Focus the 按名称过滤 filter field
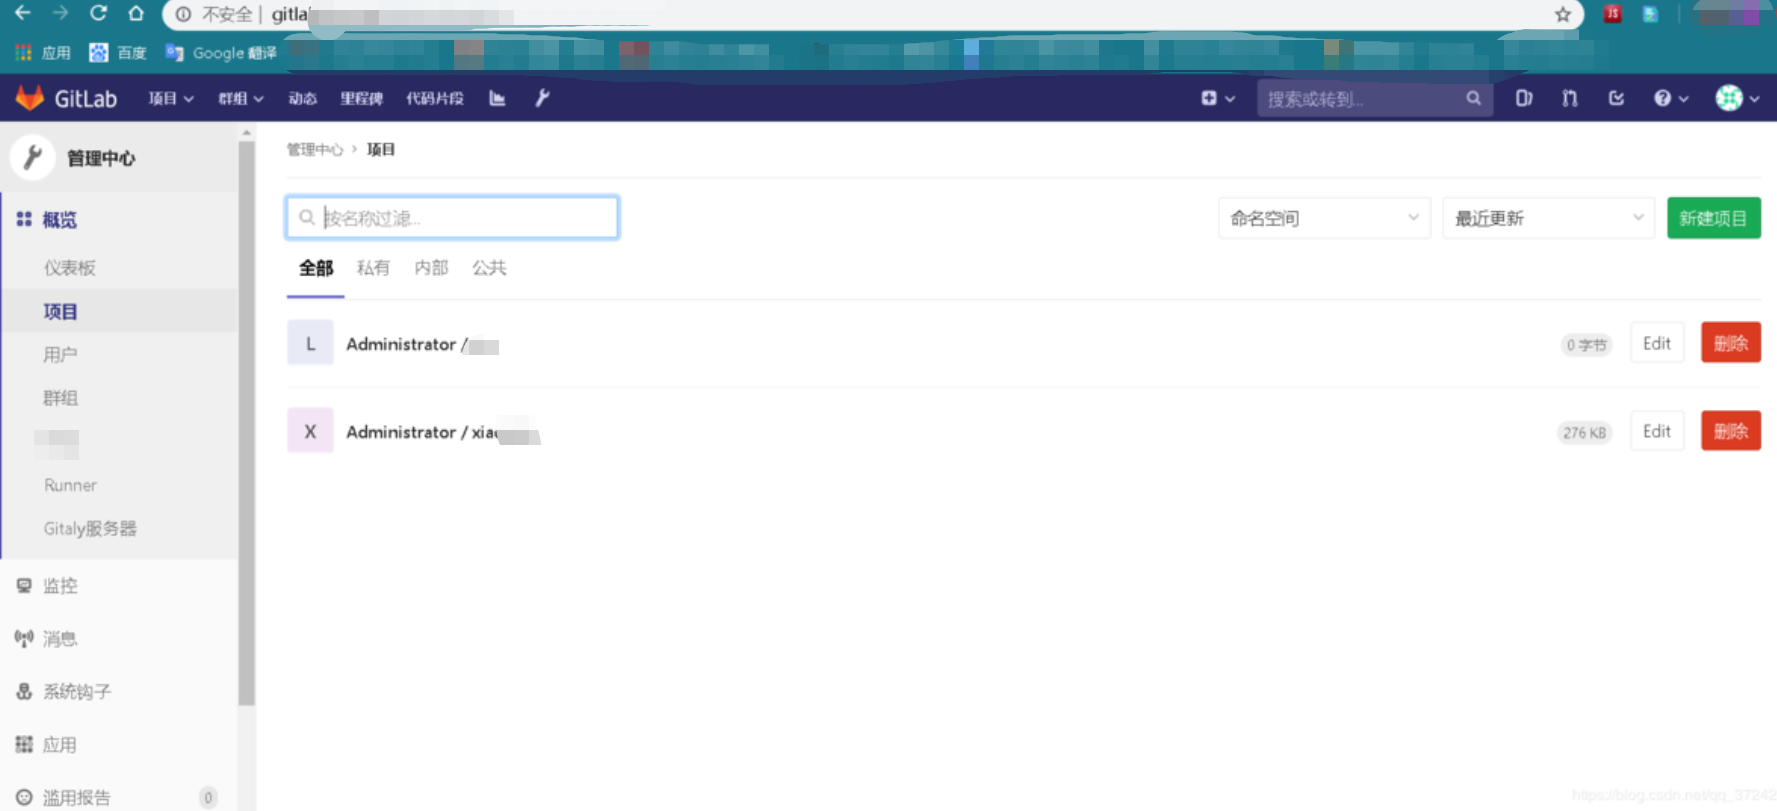This screenshot has width=1777, height=811. [452, 218]
